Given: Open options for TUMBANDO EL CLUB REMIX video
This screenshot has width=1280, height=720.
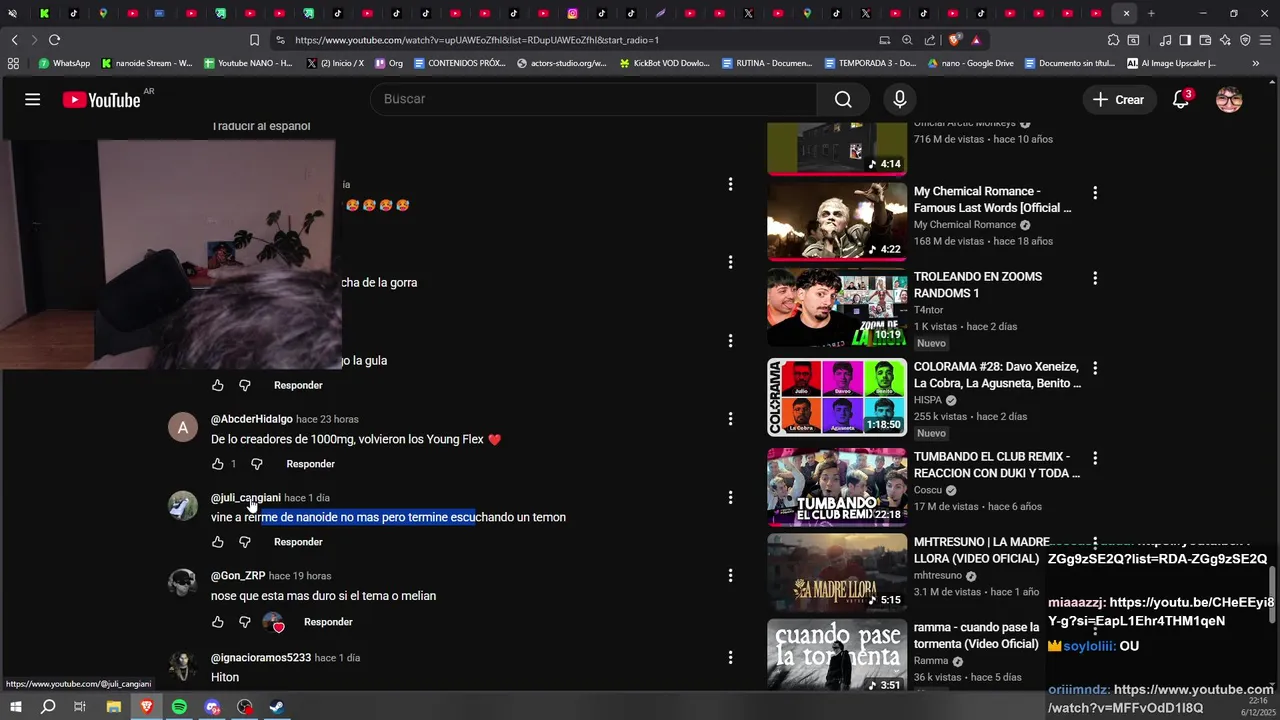Looking at the screenshot, I should coord(1095,458).
